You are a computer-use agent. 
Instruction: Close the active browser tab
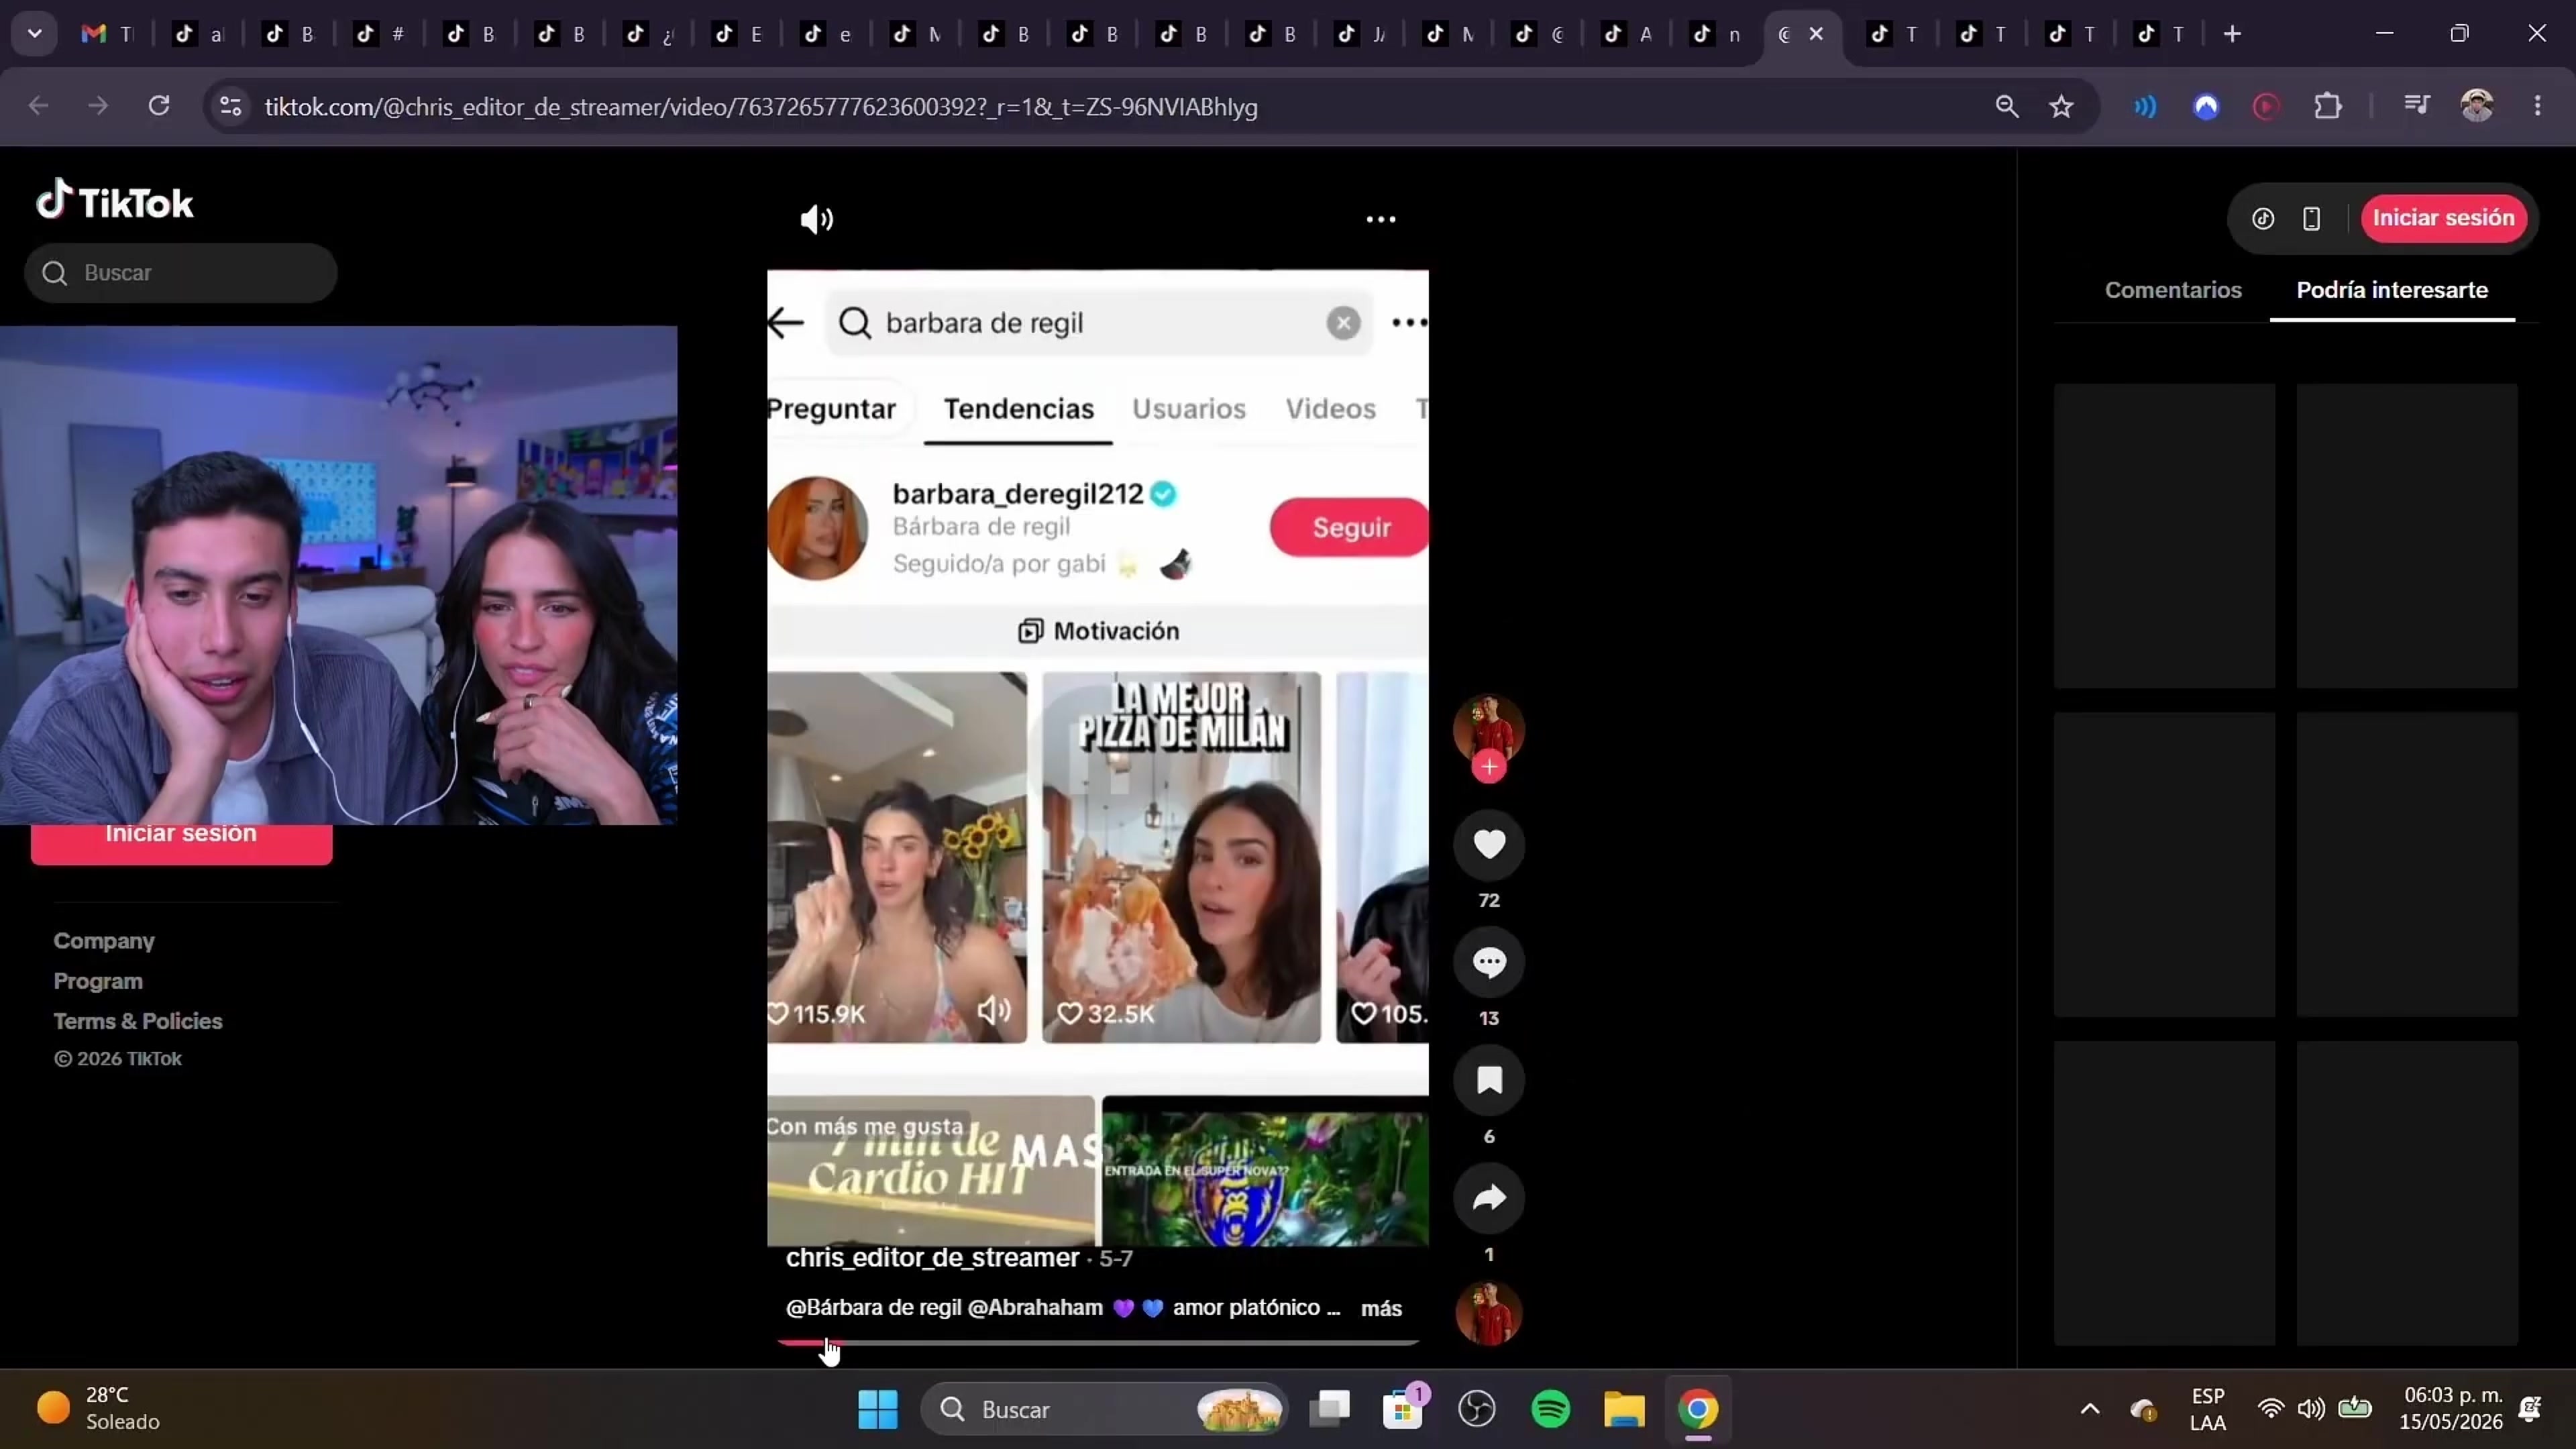pos(1816,34)
